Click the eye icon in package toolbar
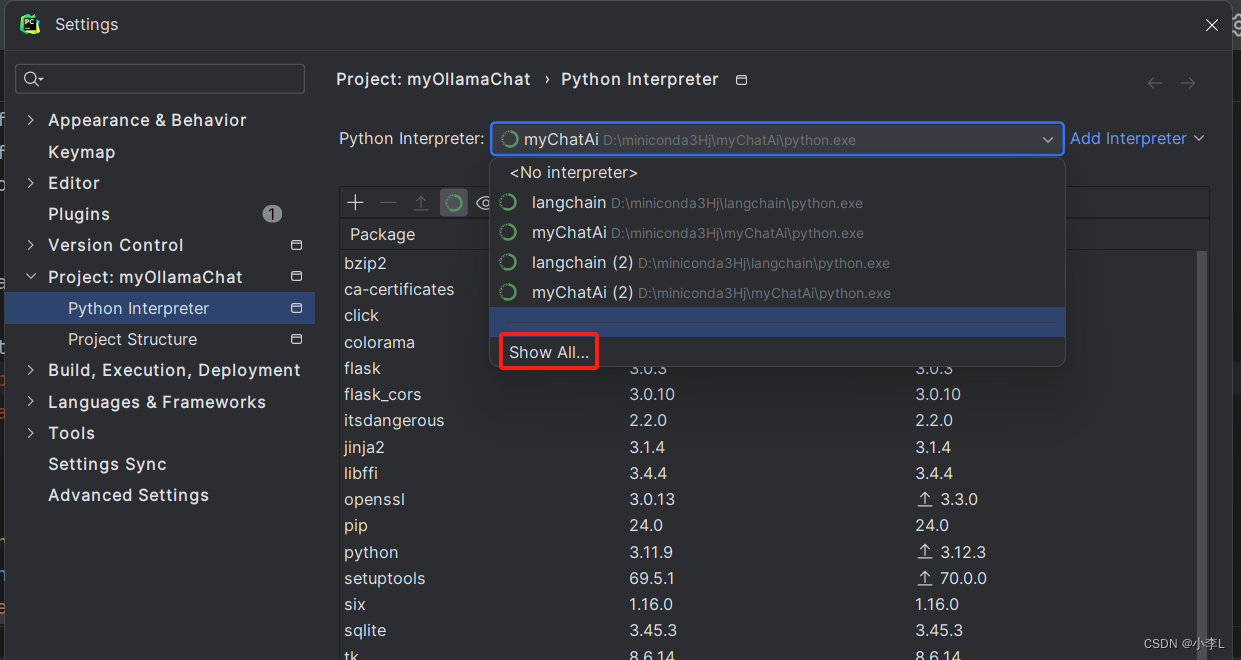 (x=485, y=202)
